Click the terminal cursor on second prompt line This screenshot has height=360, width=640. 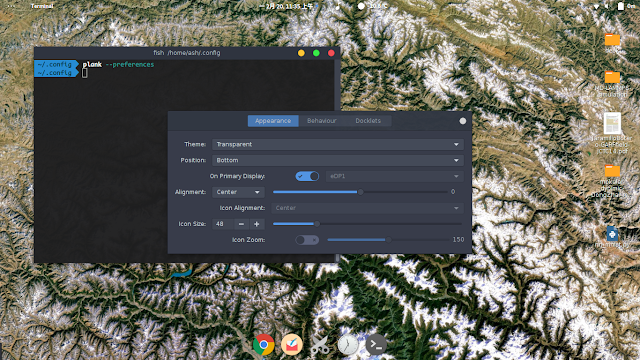pyautogui.click(x=84, y=73)
